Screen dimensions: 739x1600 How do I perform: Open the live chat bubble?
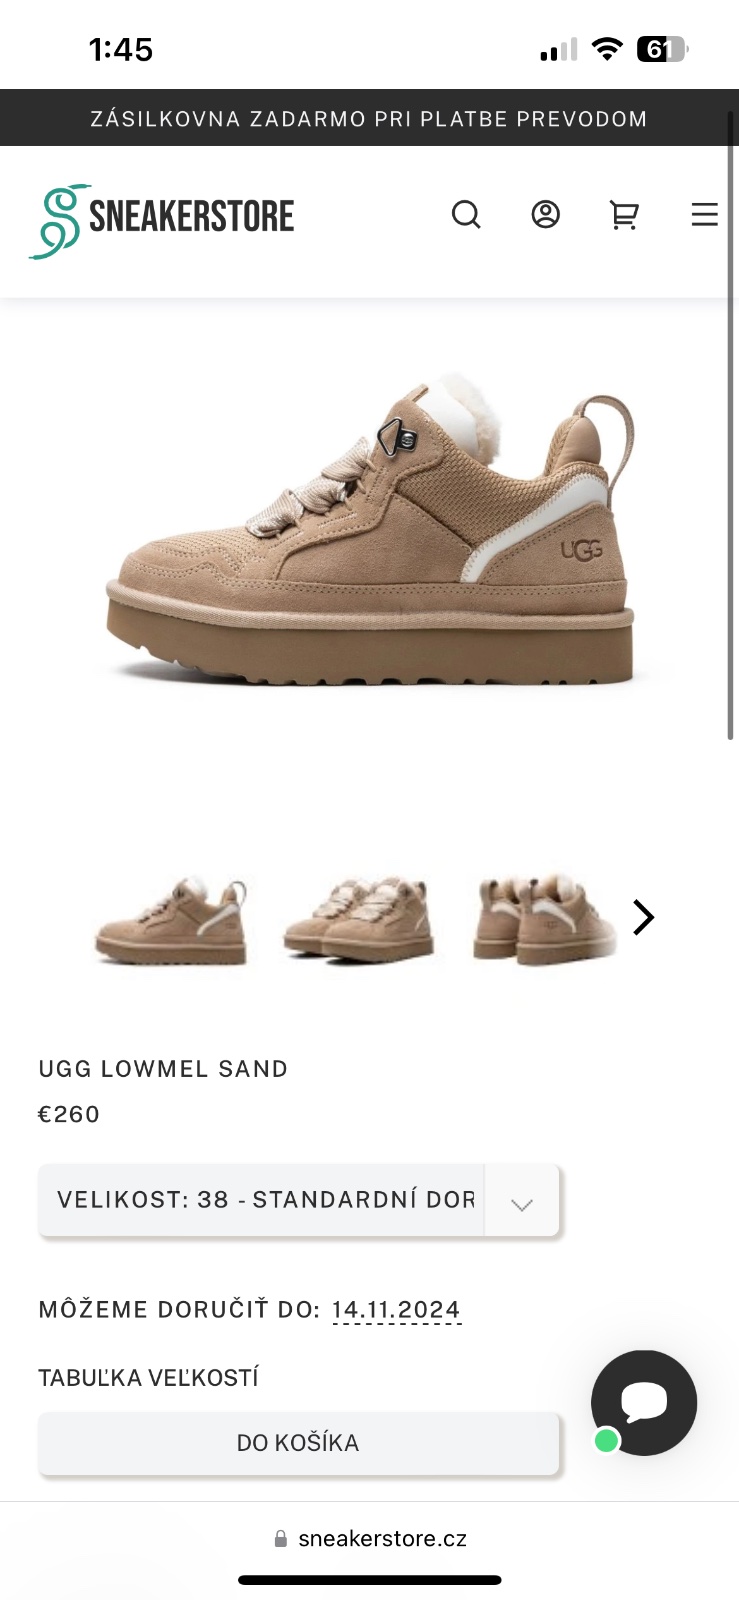644,1403
